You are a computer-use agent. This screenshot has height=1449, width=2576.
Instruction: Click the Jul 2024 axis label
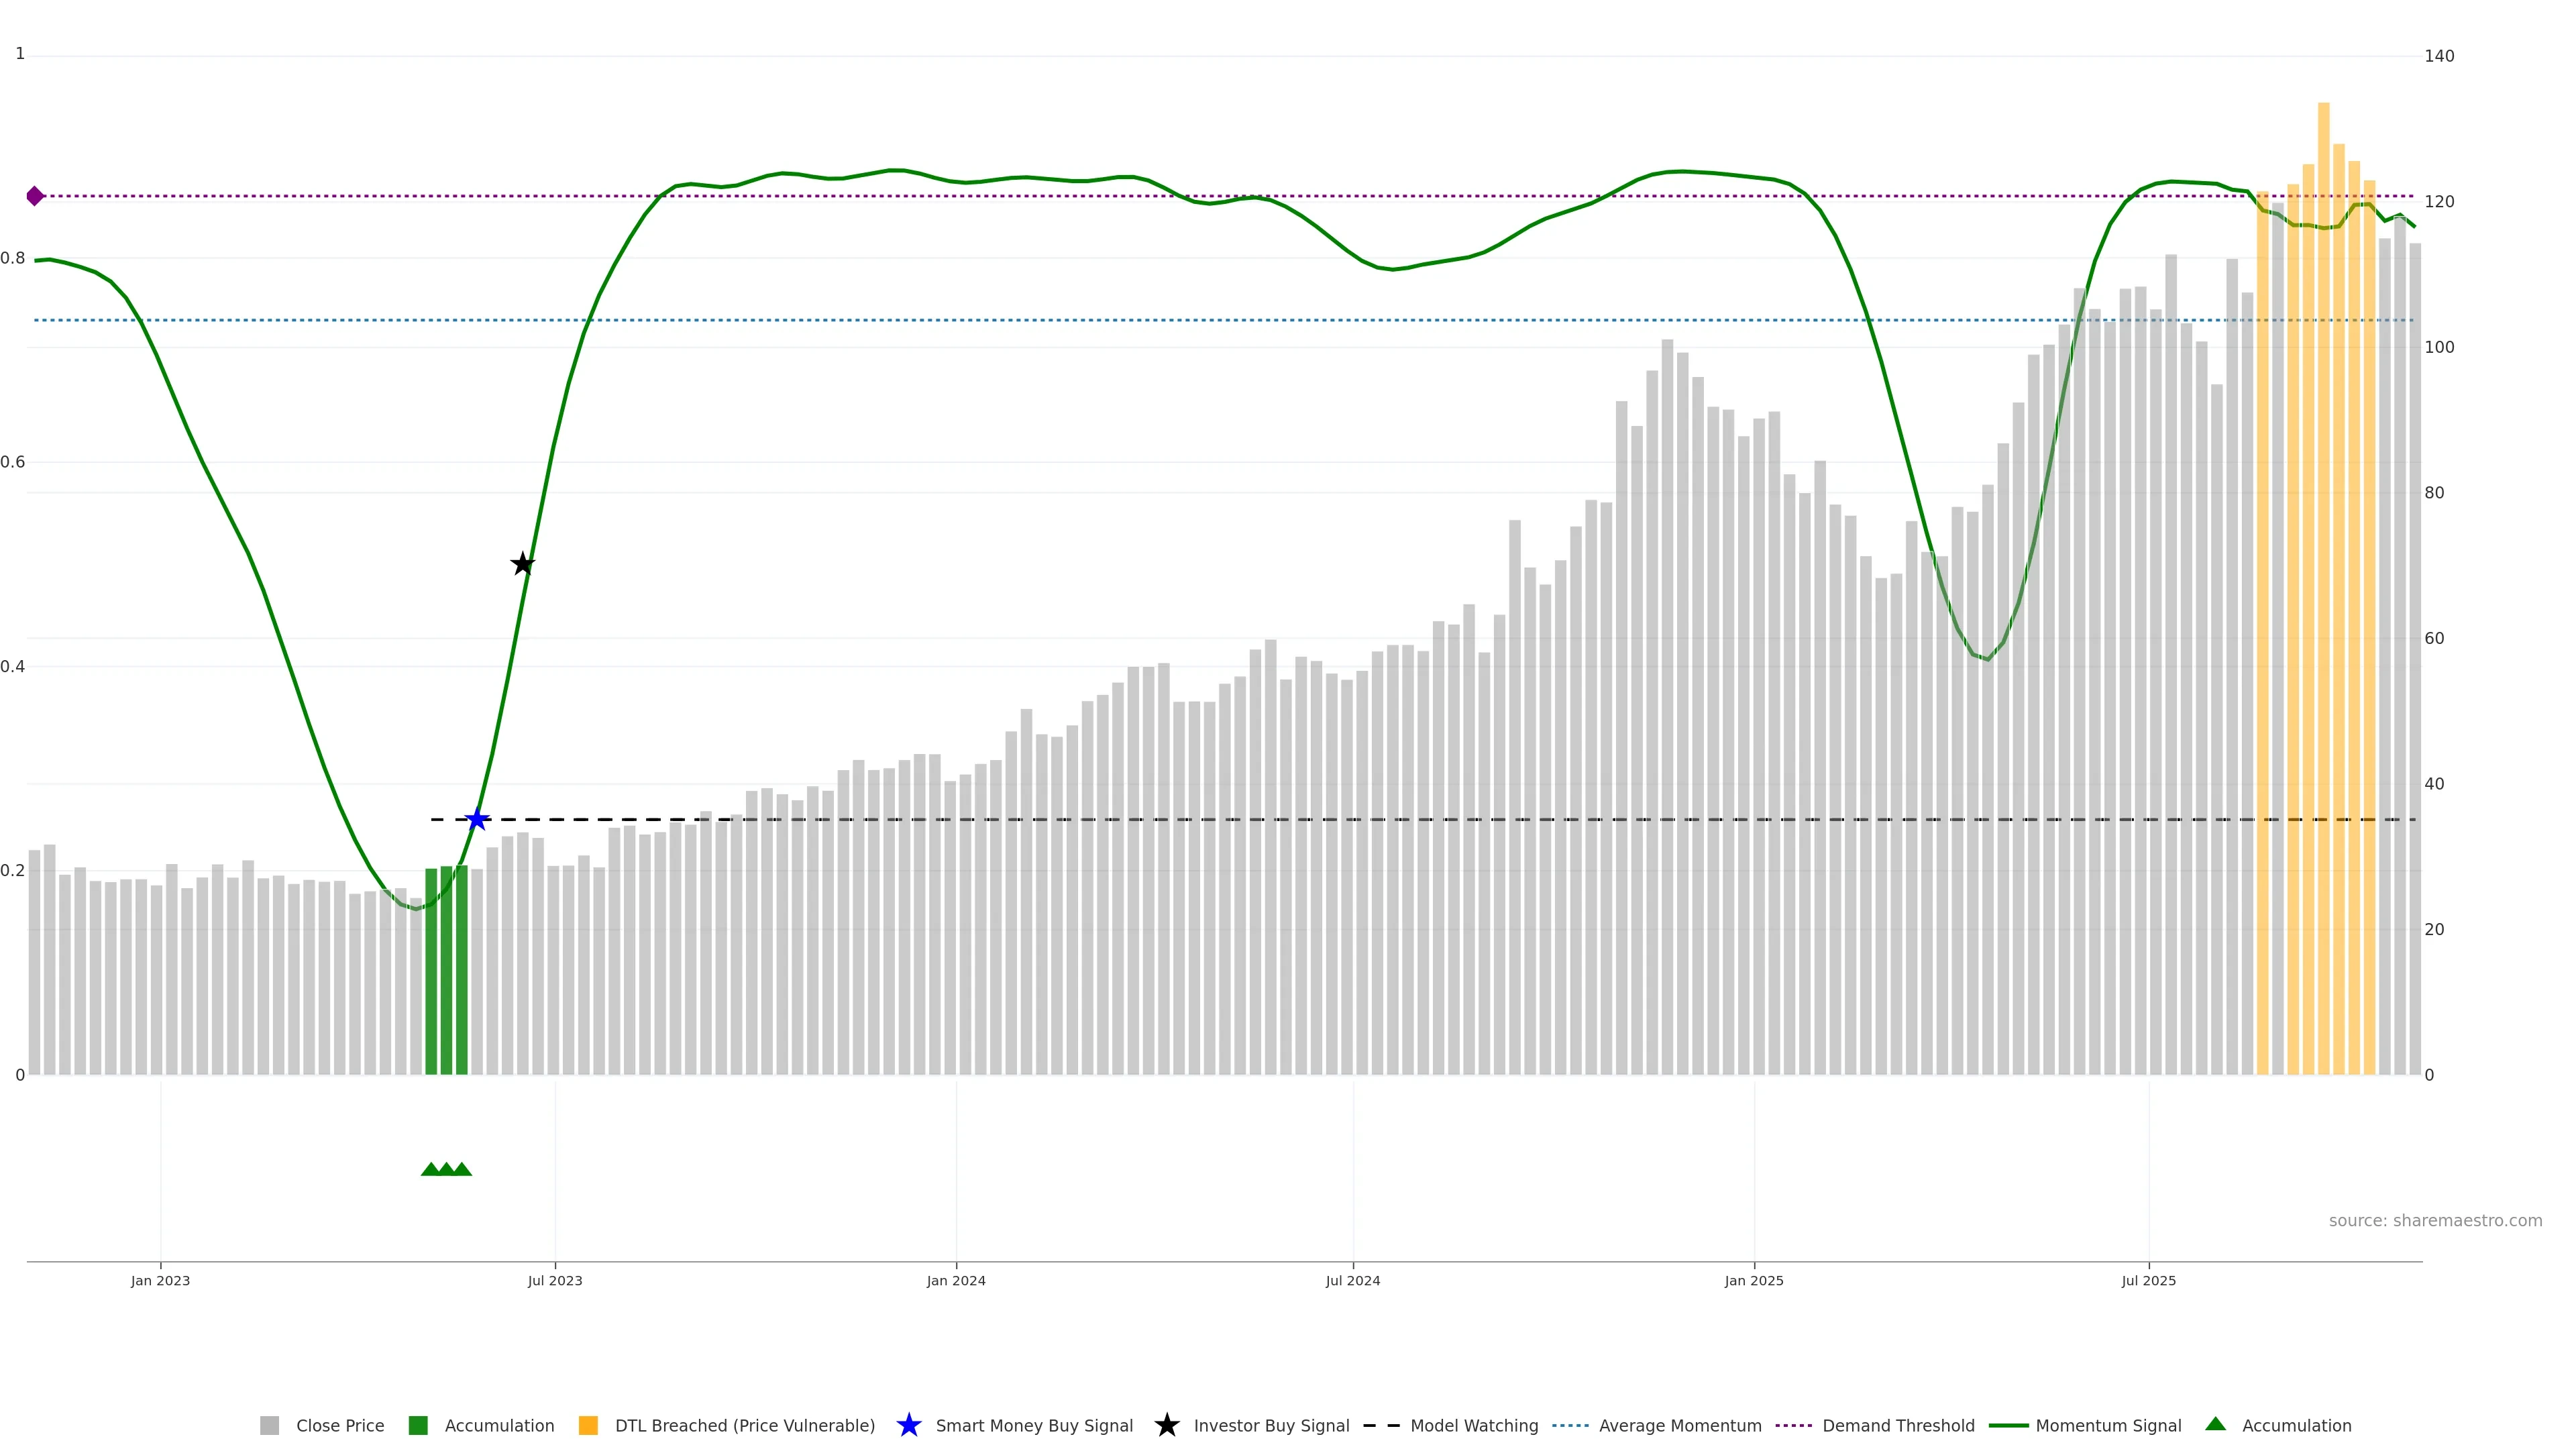1352,1280
